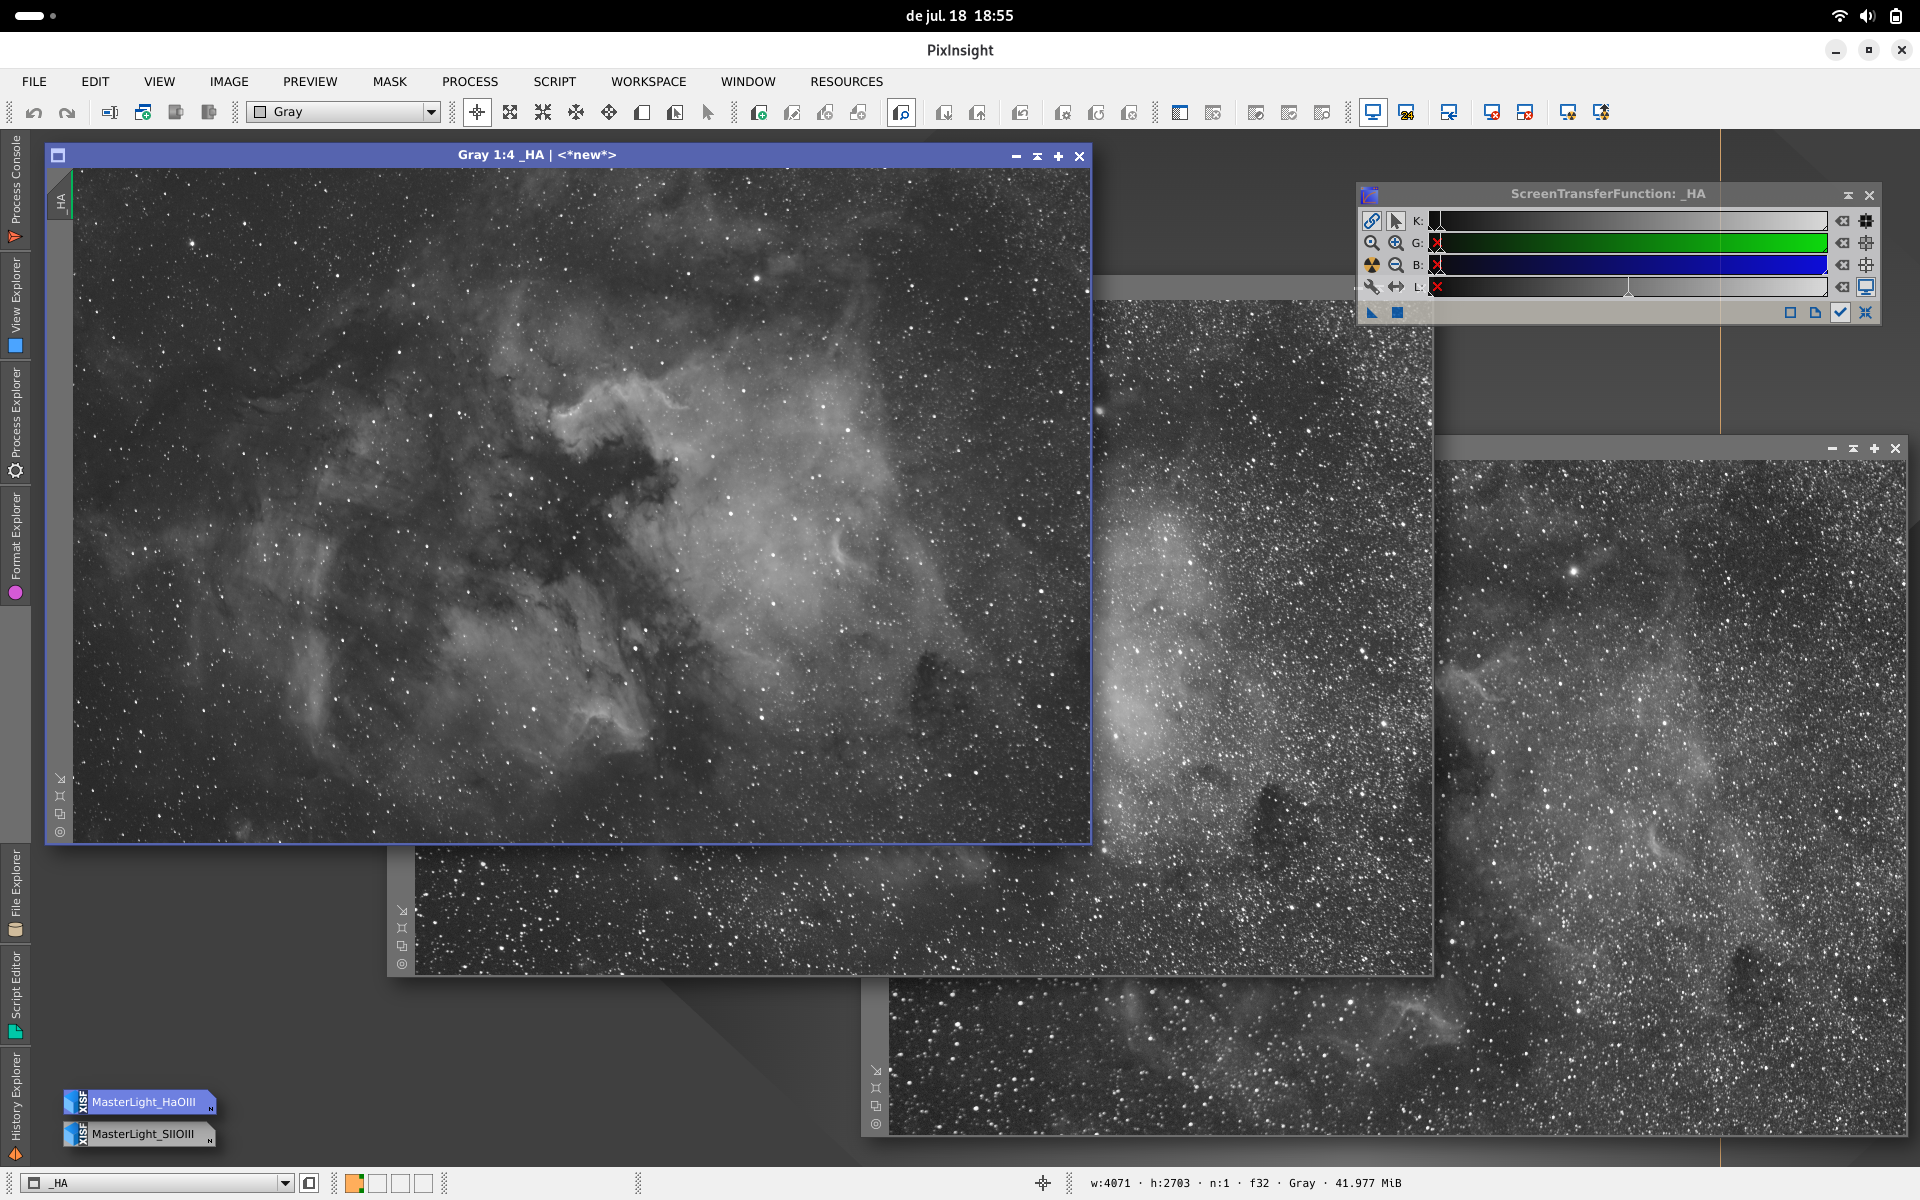The image size is (1920, 1200).
Task: Open the File Explorer side tab
Action: pos(15,892)
